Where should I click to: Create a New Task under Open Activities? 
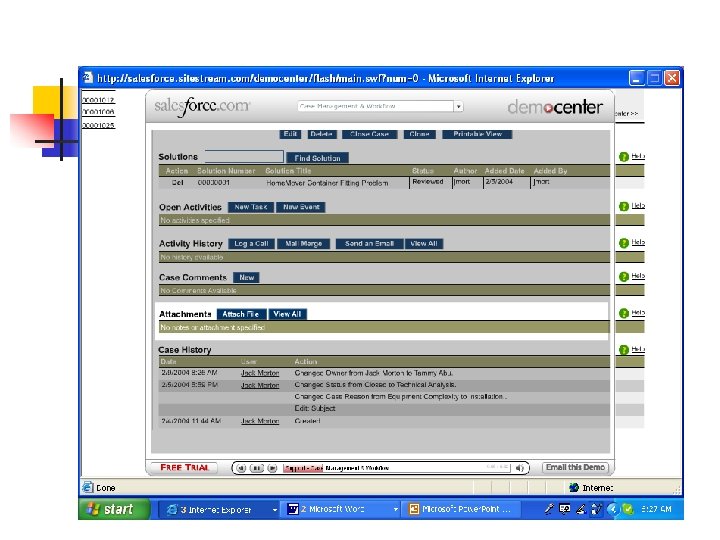click(251, 207)
